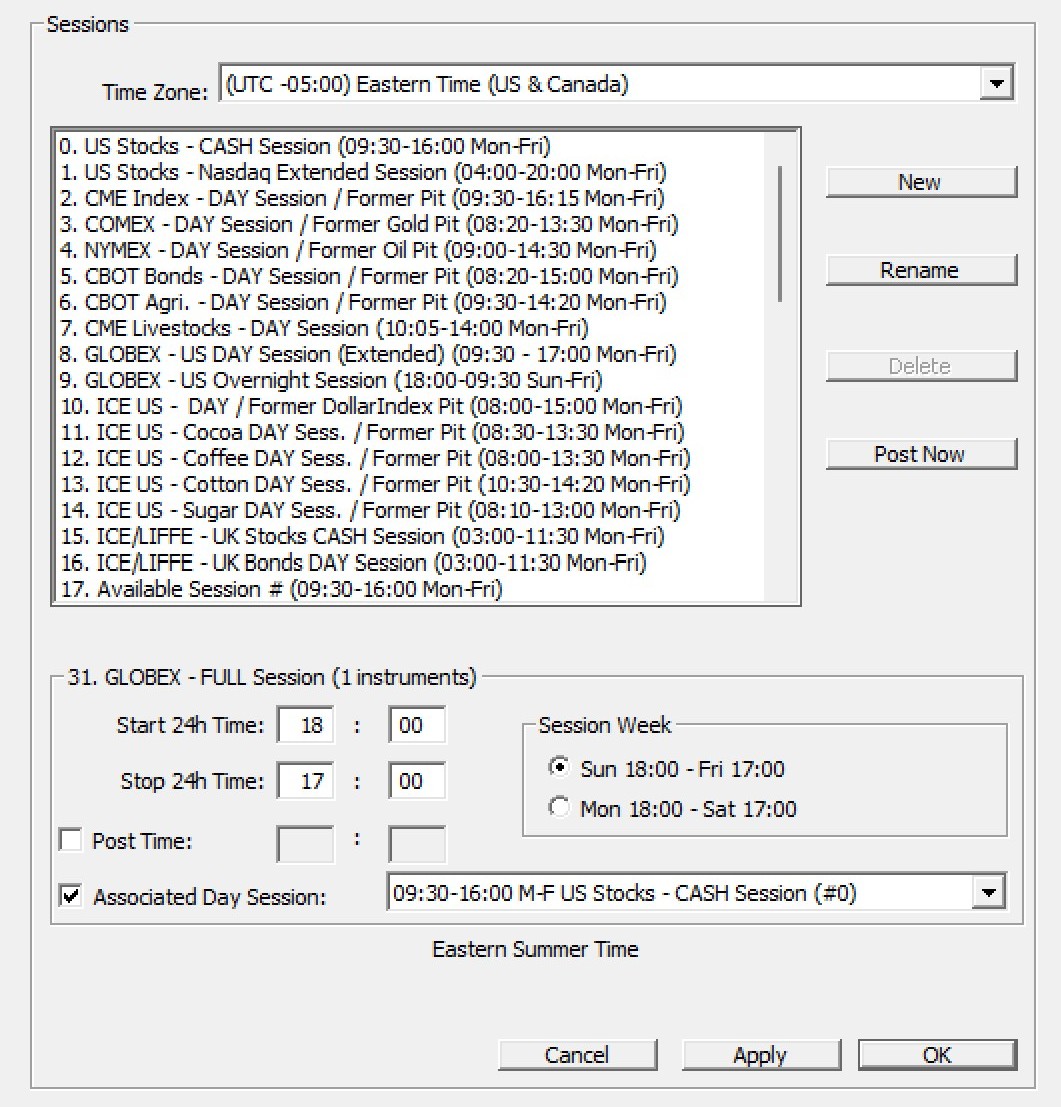
Task: Select '13. ICE US - Cotton DAY Sess.' row
Action: 411,484
